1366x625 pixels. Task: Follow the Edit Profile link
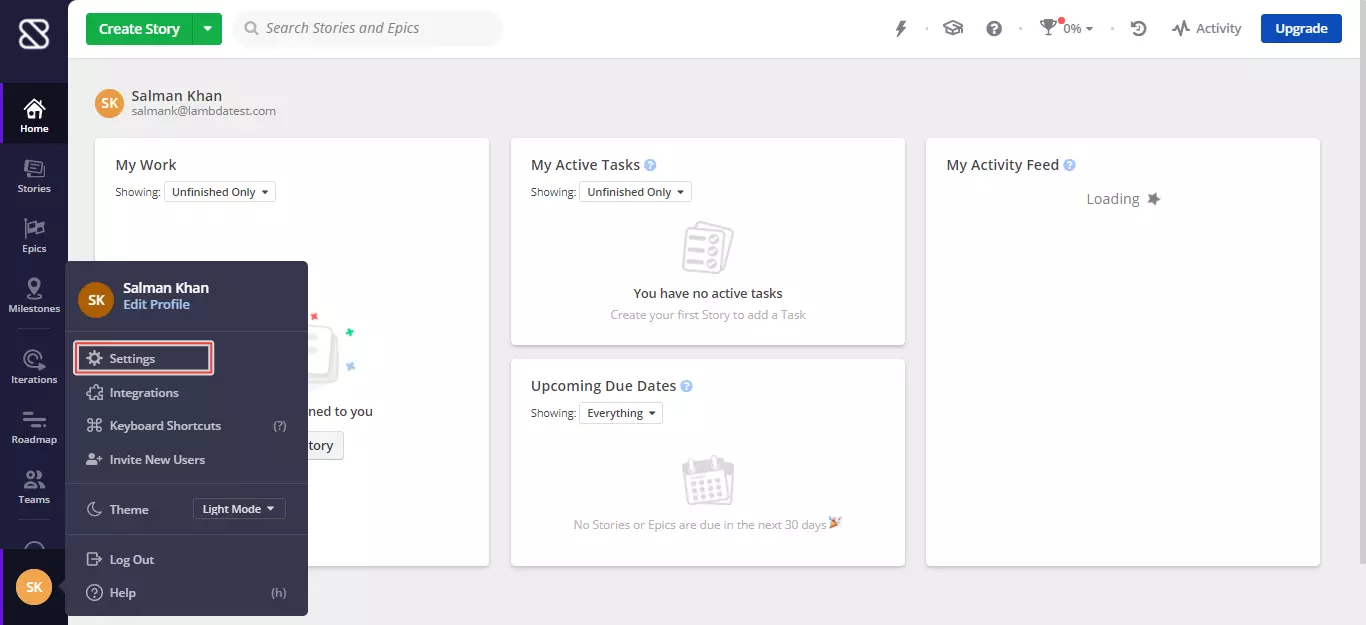coord(156,305)
